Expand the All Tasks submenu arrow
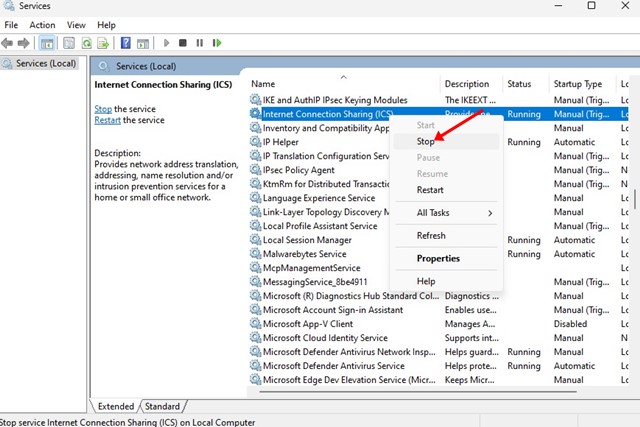This screenshot has width=640, height=427. pos(490,213)
